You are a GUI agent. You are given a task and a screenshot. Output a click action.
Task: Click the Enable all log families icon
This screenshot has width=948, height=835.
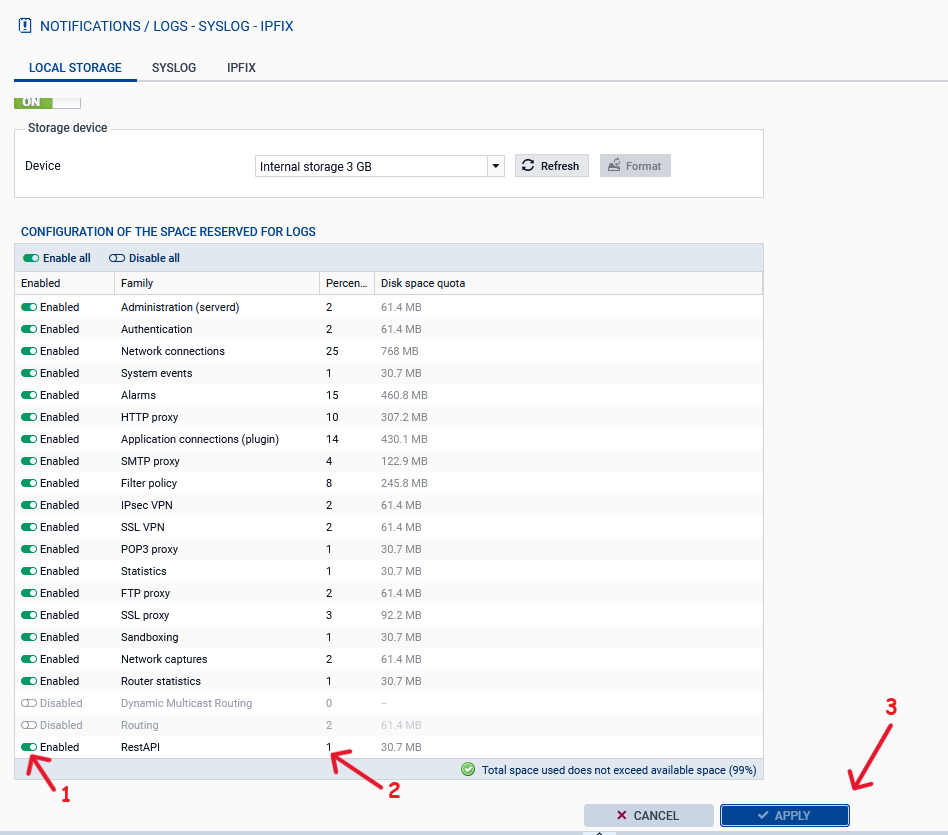(31, 258)
